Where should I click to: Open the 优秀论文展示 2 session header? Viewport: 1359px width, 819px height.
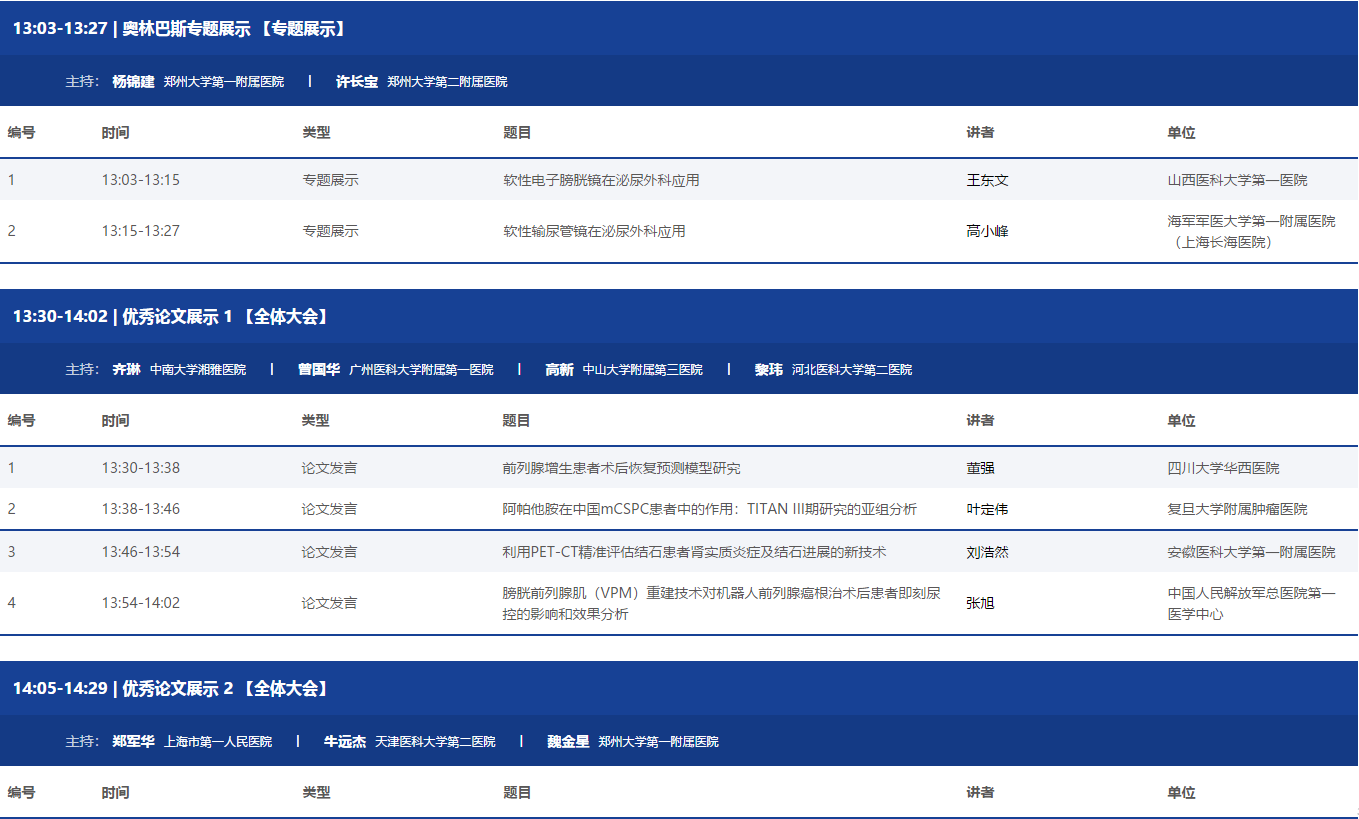coord(170,689)
